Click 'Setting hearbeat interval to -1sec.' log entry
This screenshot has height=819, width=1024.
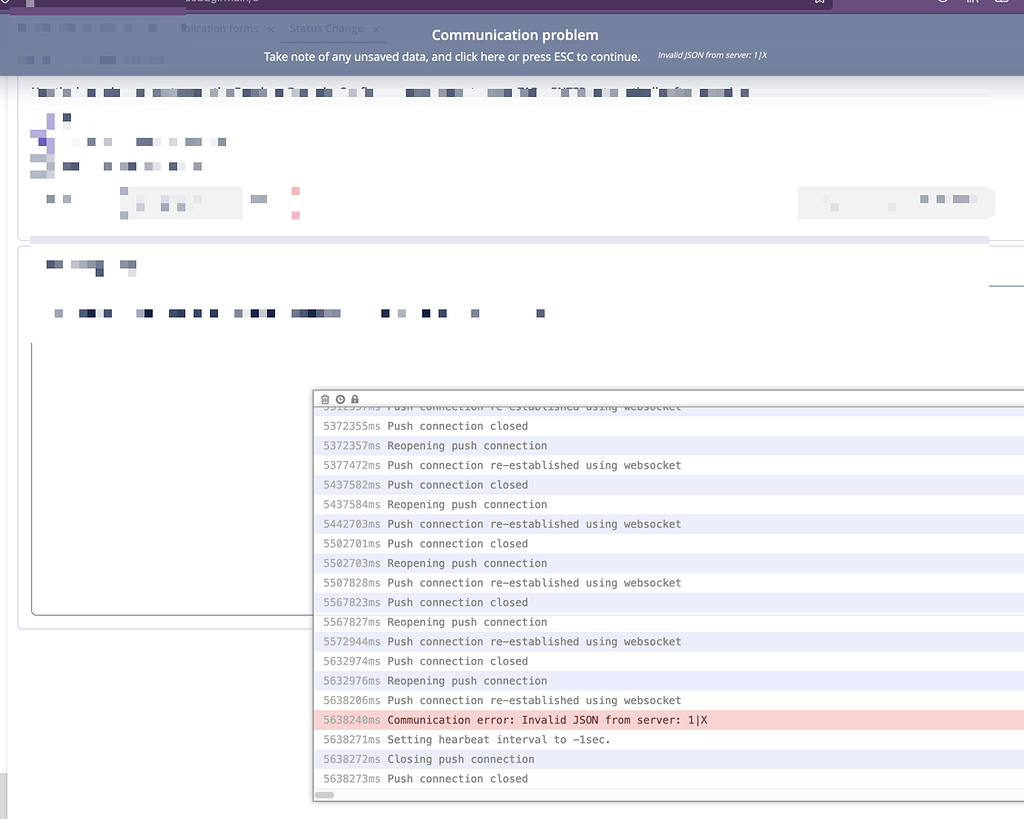pos(669,739)
